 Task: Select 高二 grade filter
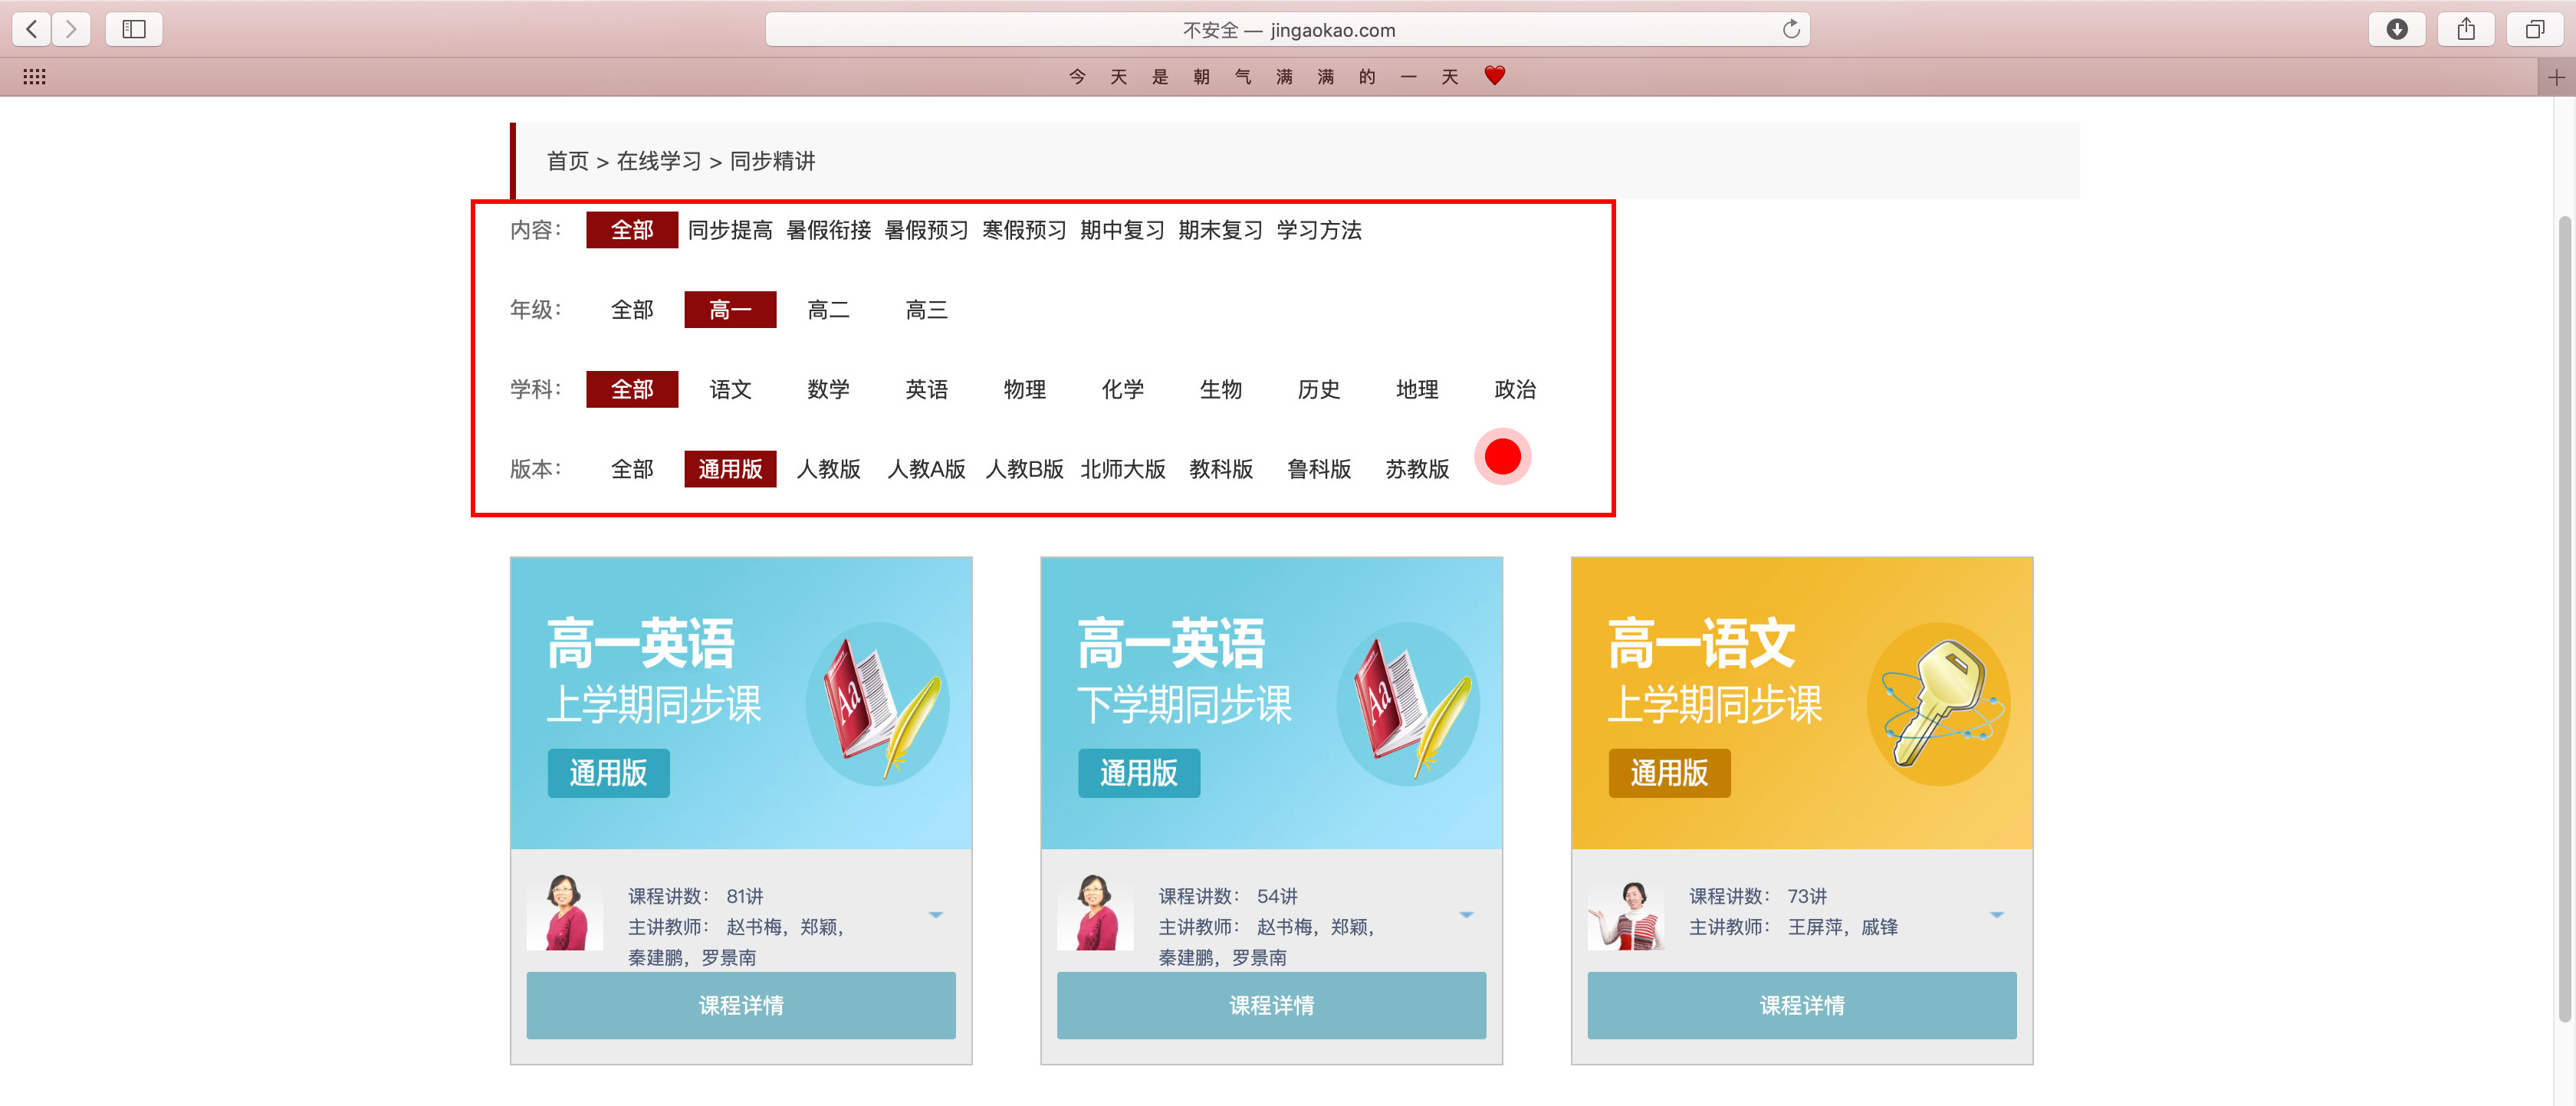click(x=828, y=310)
